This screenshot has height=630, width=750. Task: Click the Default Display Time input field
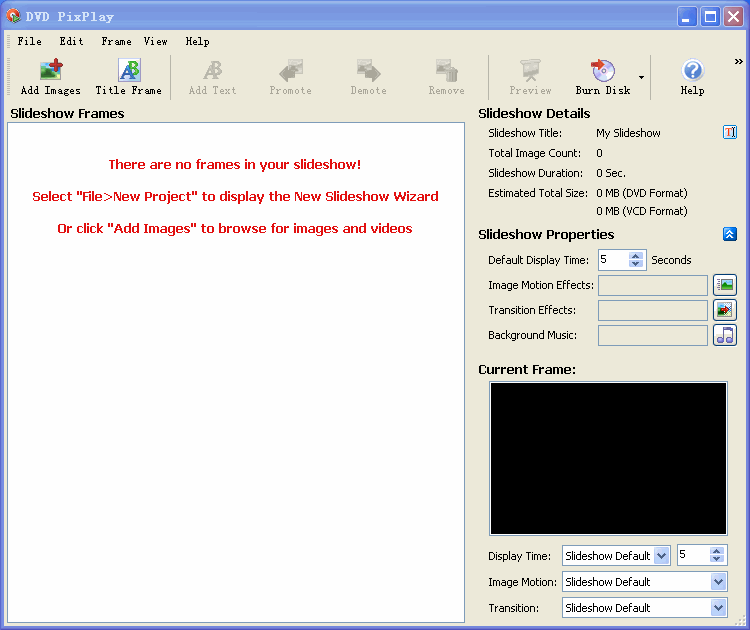click(612, 260)
